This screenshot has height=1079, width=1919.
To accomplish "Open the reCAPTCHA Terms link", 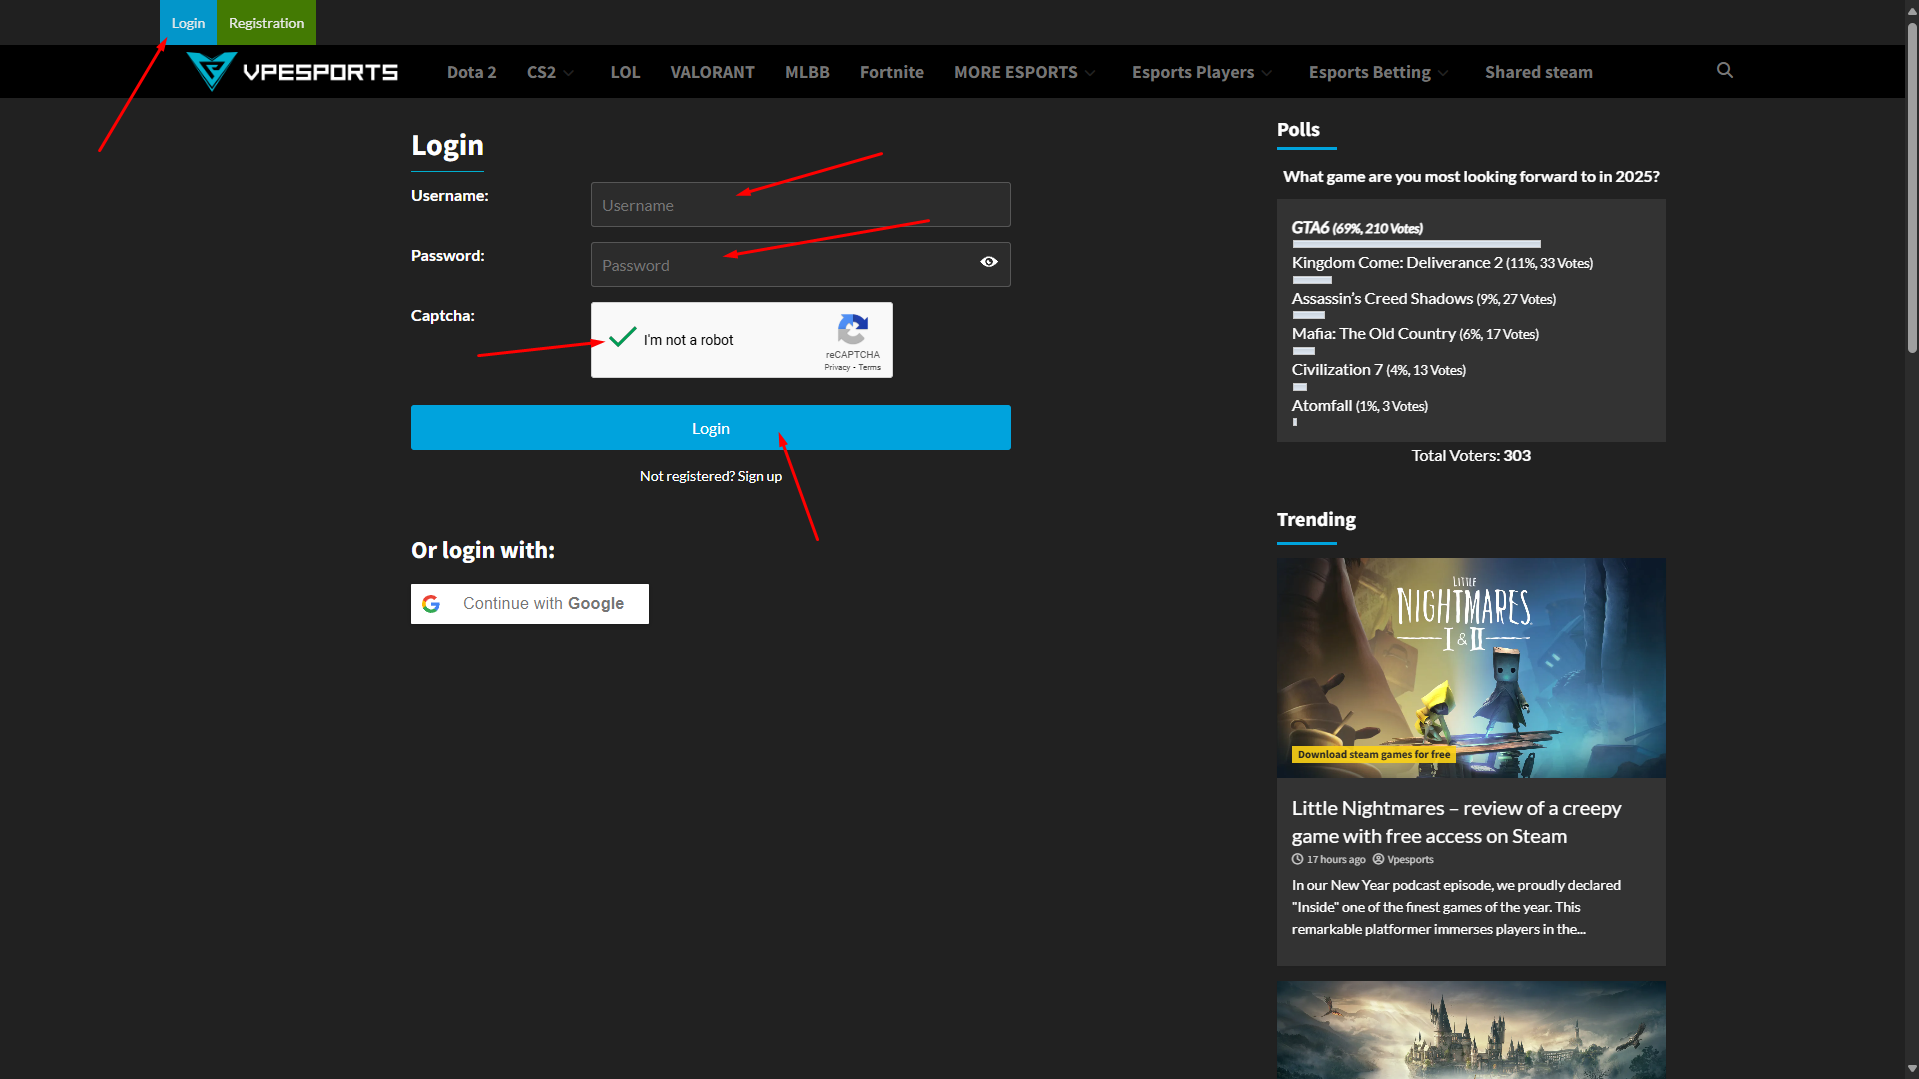I will point(870,367).
